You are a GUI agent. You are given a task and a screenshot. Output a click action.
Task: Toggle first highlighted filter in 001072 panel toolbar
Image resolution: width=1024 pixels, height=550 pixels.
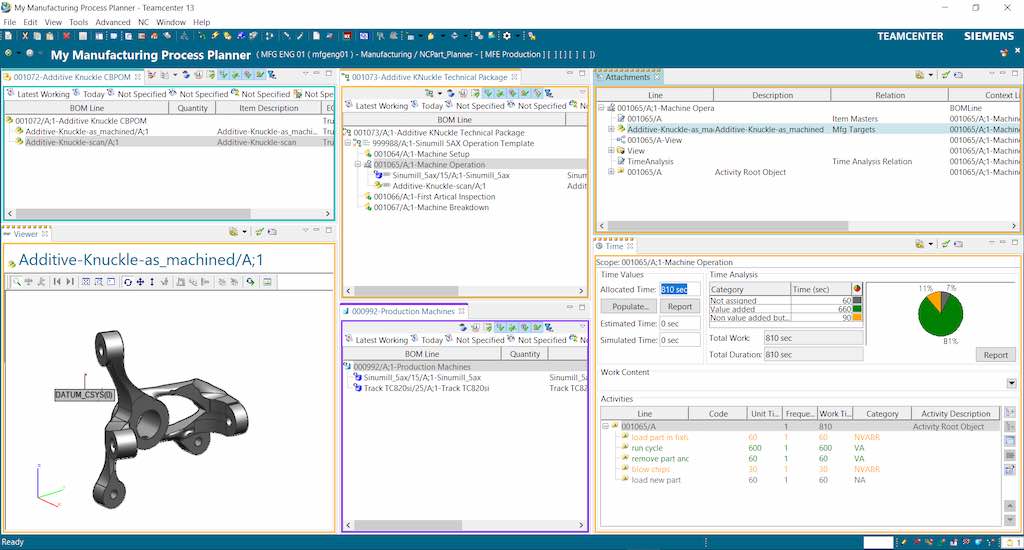(x=223, y=76)
